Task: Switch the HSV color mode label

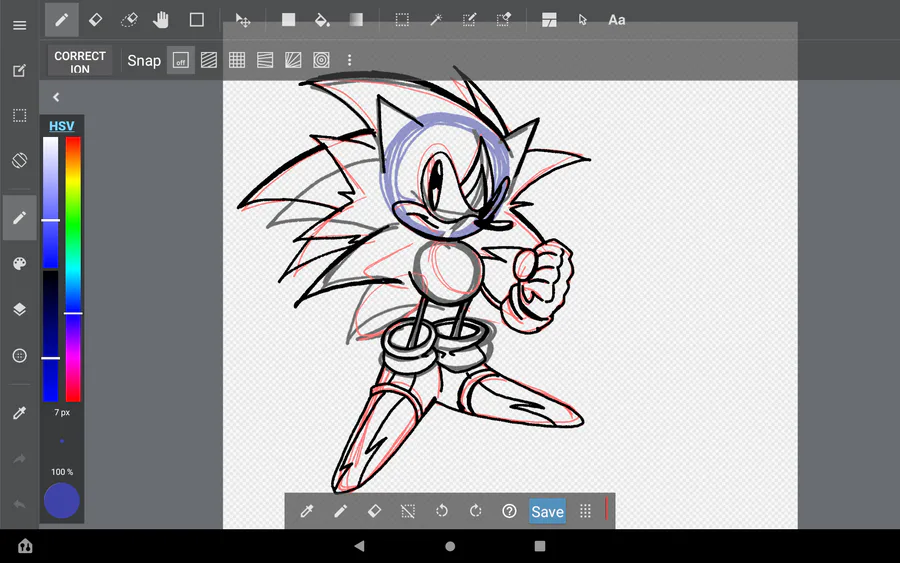Action: [61, 126]
